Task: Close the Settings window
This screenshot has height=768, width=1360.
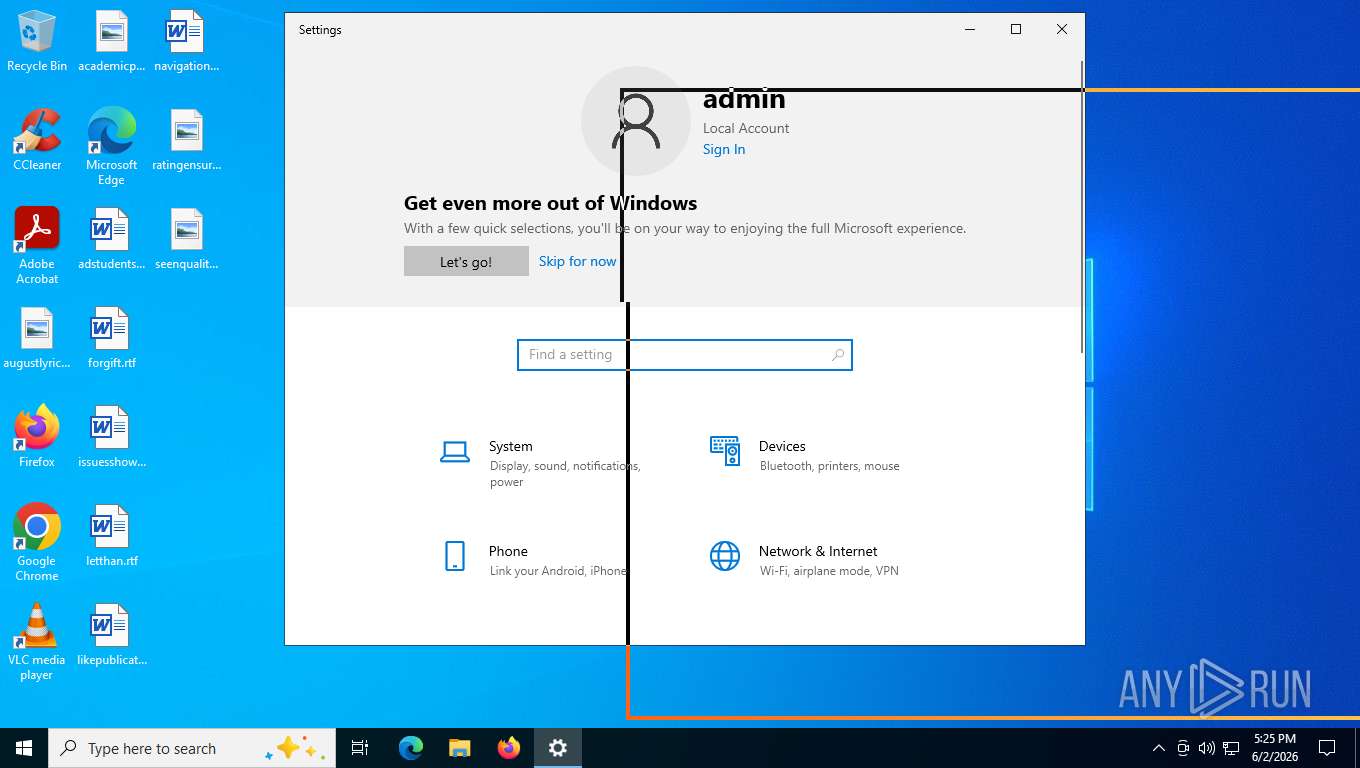Action: pyautogui.click(x=1062, y=30)
